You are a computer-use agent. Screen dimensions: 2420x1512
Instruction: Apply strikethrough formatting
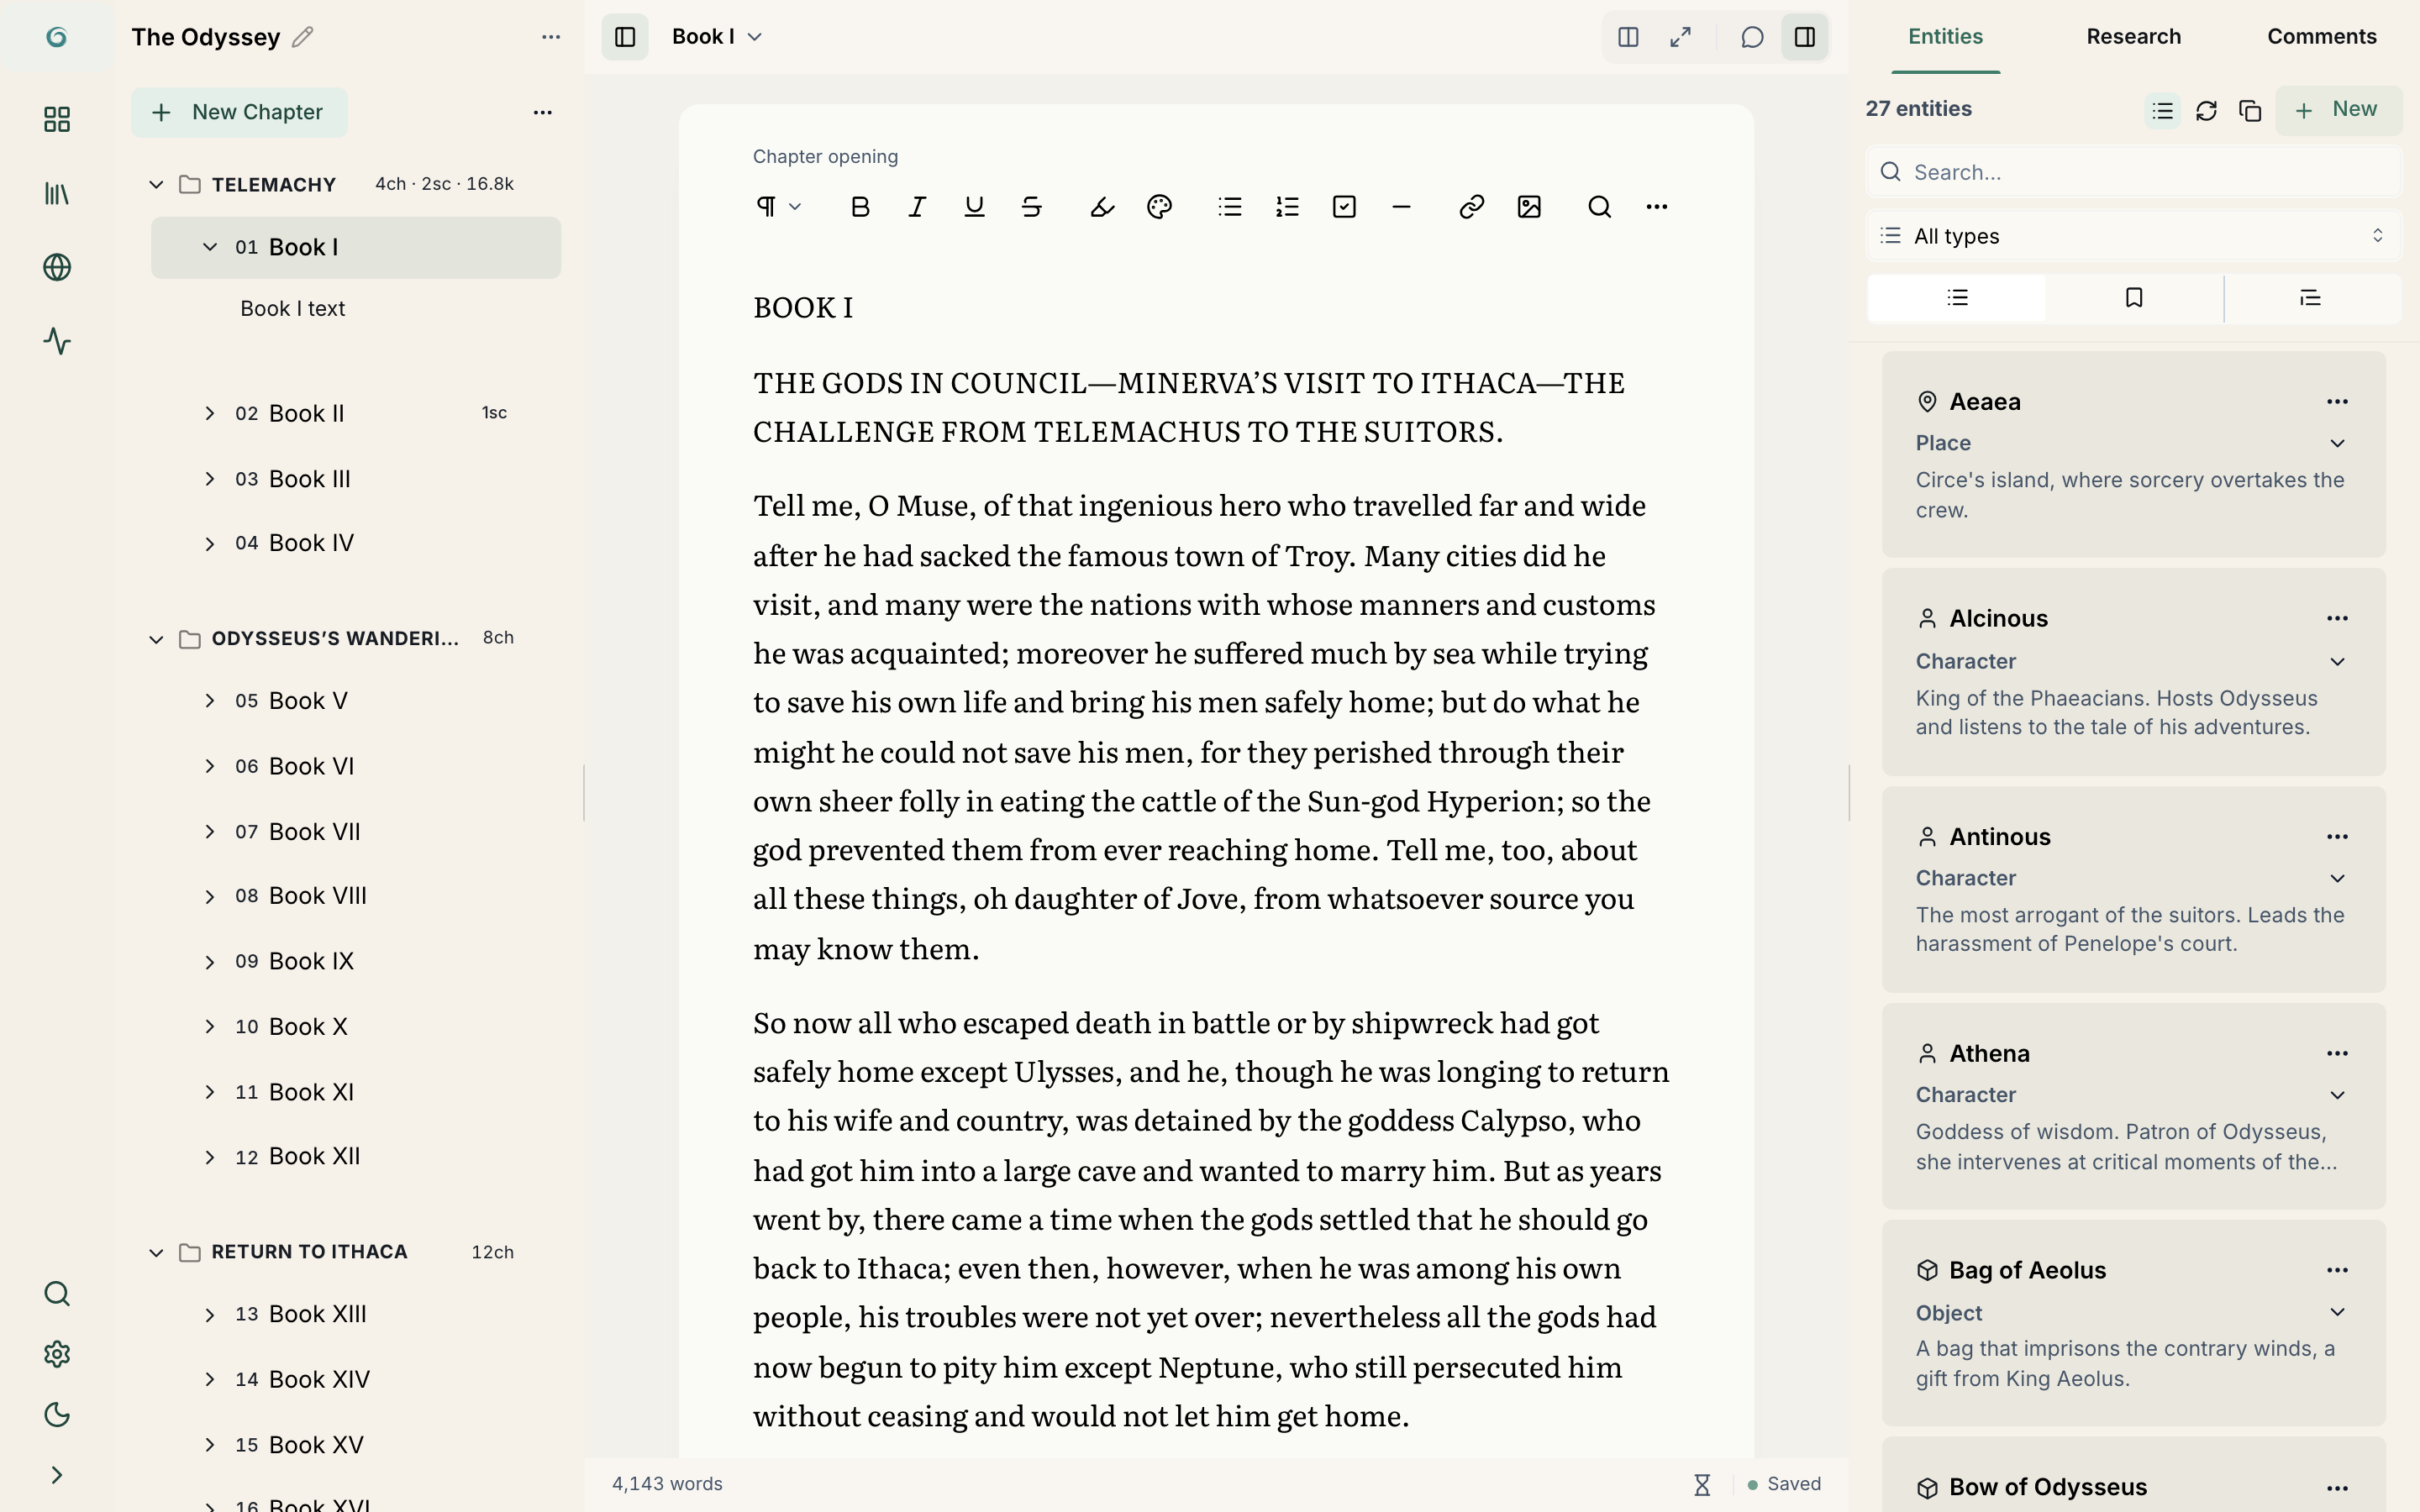point(1032,207)
